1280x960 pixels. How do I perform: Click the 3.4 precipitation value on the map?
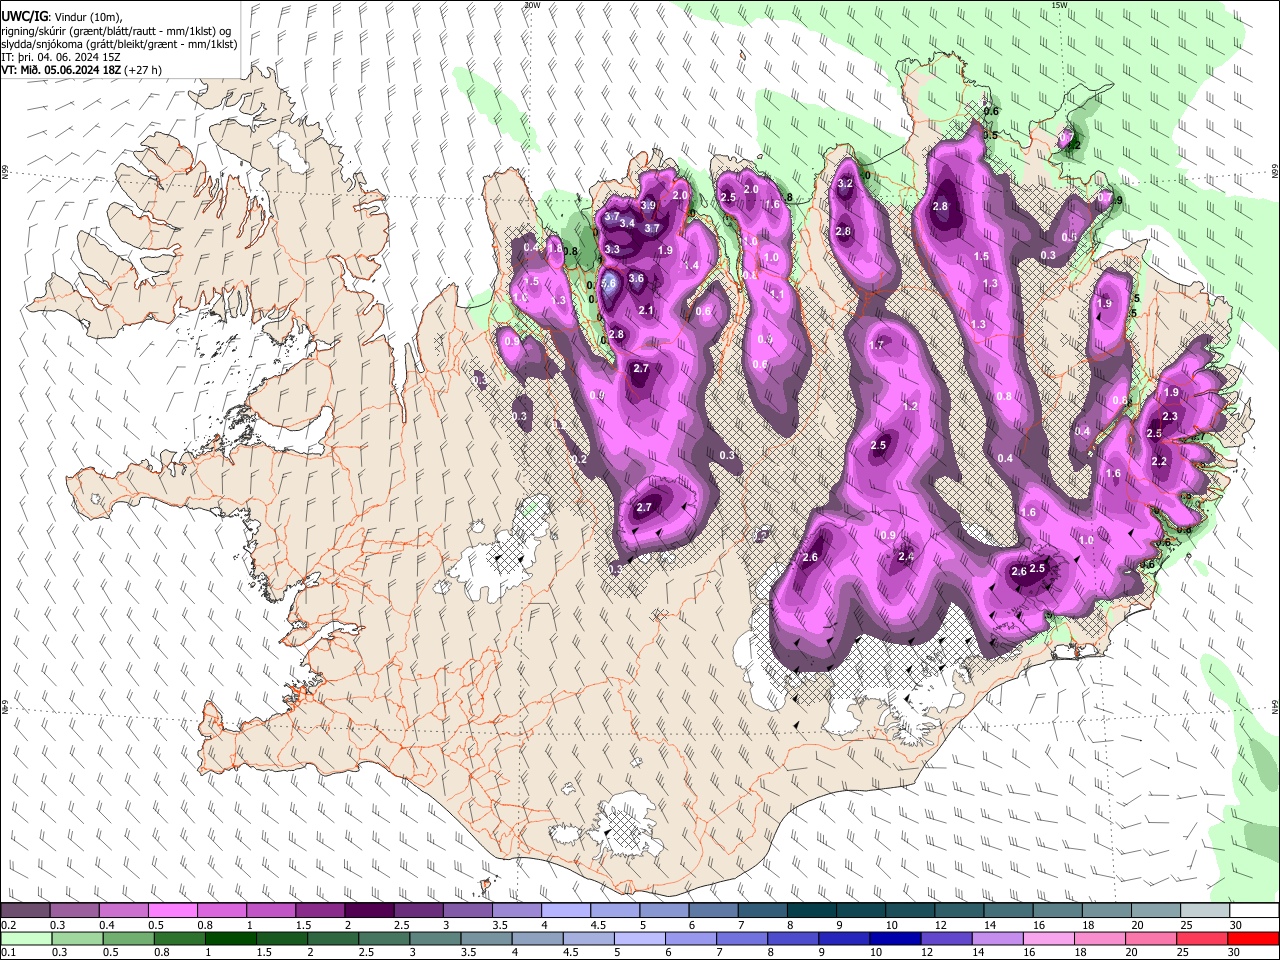click(627, 223)
